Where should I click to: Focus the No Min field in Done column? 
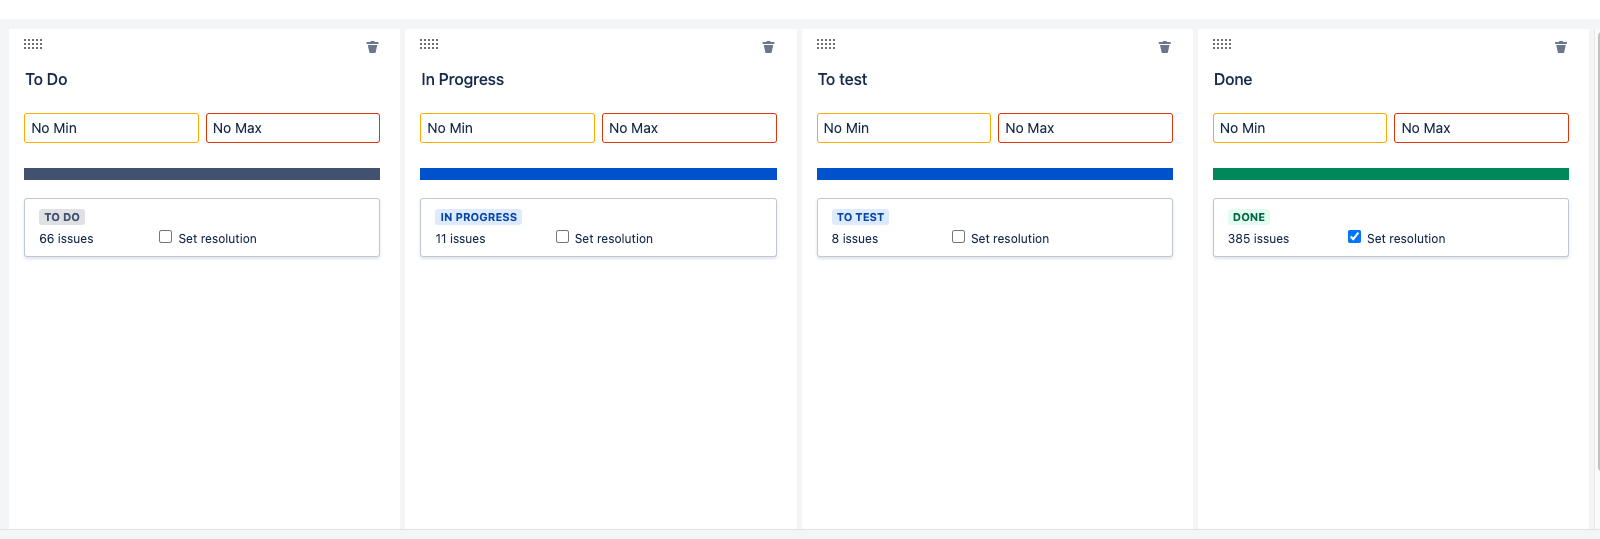tap(1300, 128)
